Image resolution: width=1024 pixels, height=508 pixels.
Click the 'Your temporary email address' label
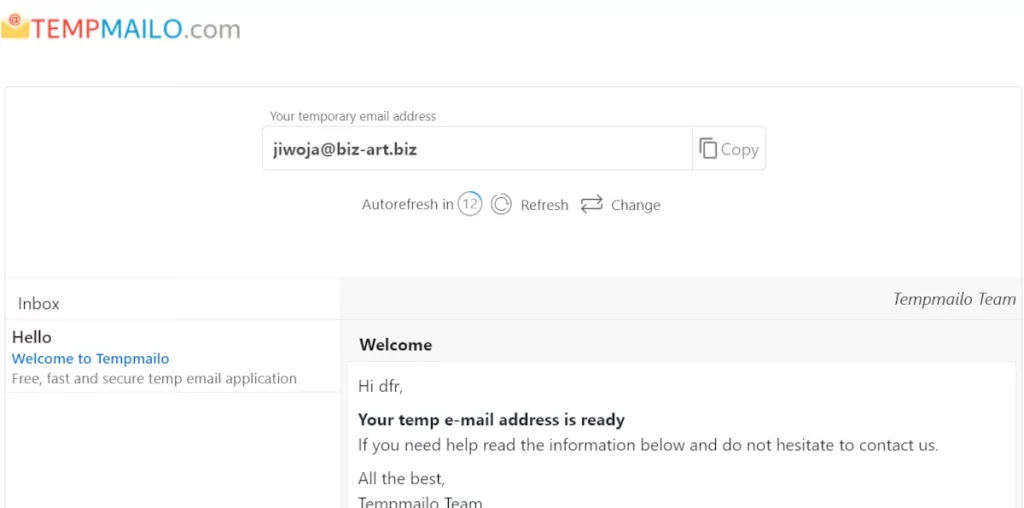pyautogui.click(x=353, y=116)
